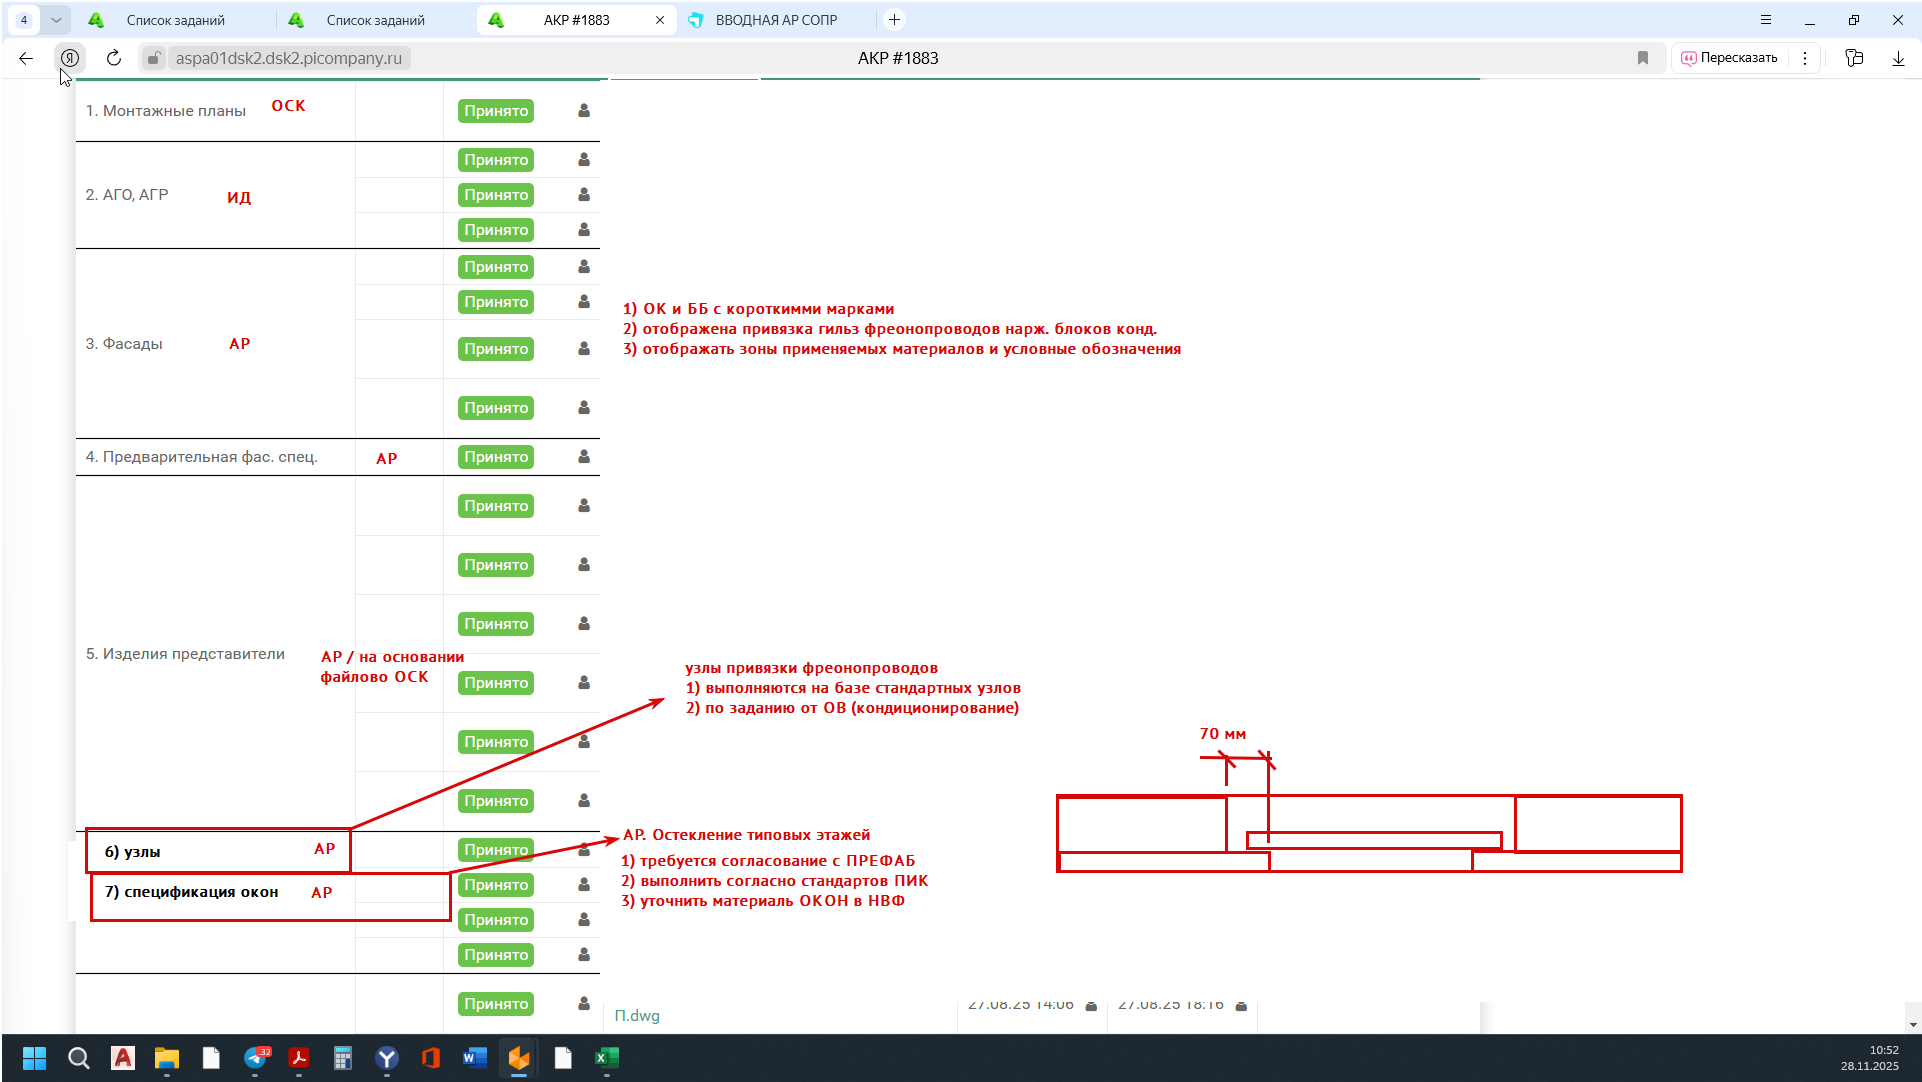Click Принято button in Монтажные планы row
The height and width of the screenshot is (1082, 1922).
tap(496, 111)
